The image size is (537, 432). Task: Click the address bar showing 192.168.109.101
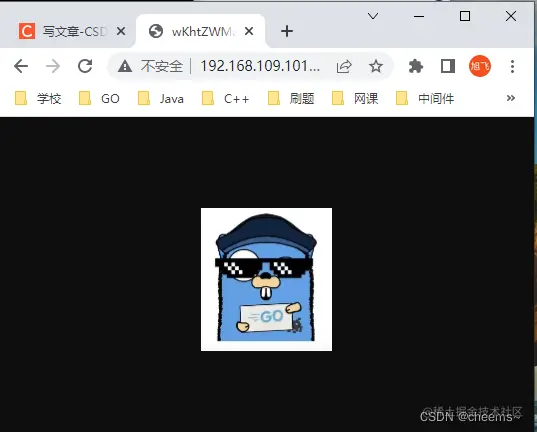point(260,66)
